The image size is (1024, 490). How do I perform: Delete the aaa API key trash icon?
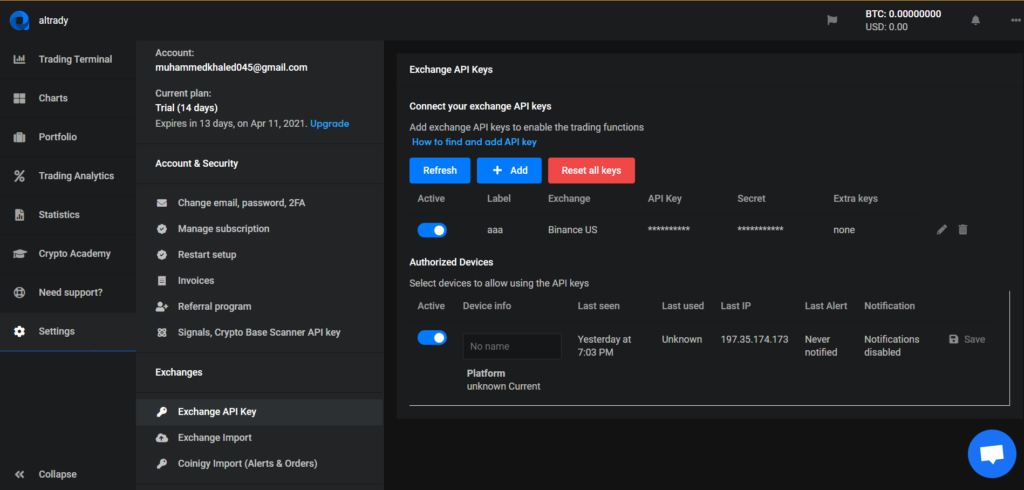point(963,229)
